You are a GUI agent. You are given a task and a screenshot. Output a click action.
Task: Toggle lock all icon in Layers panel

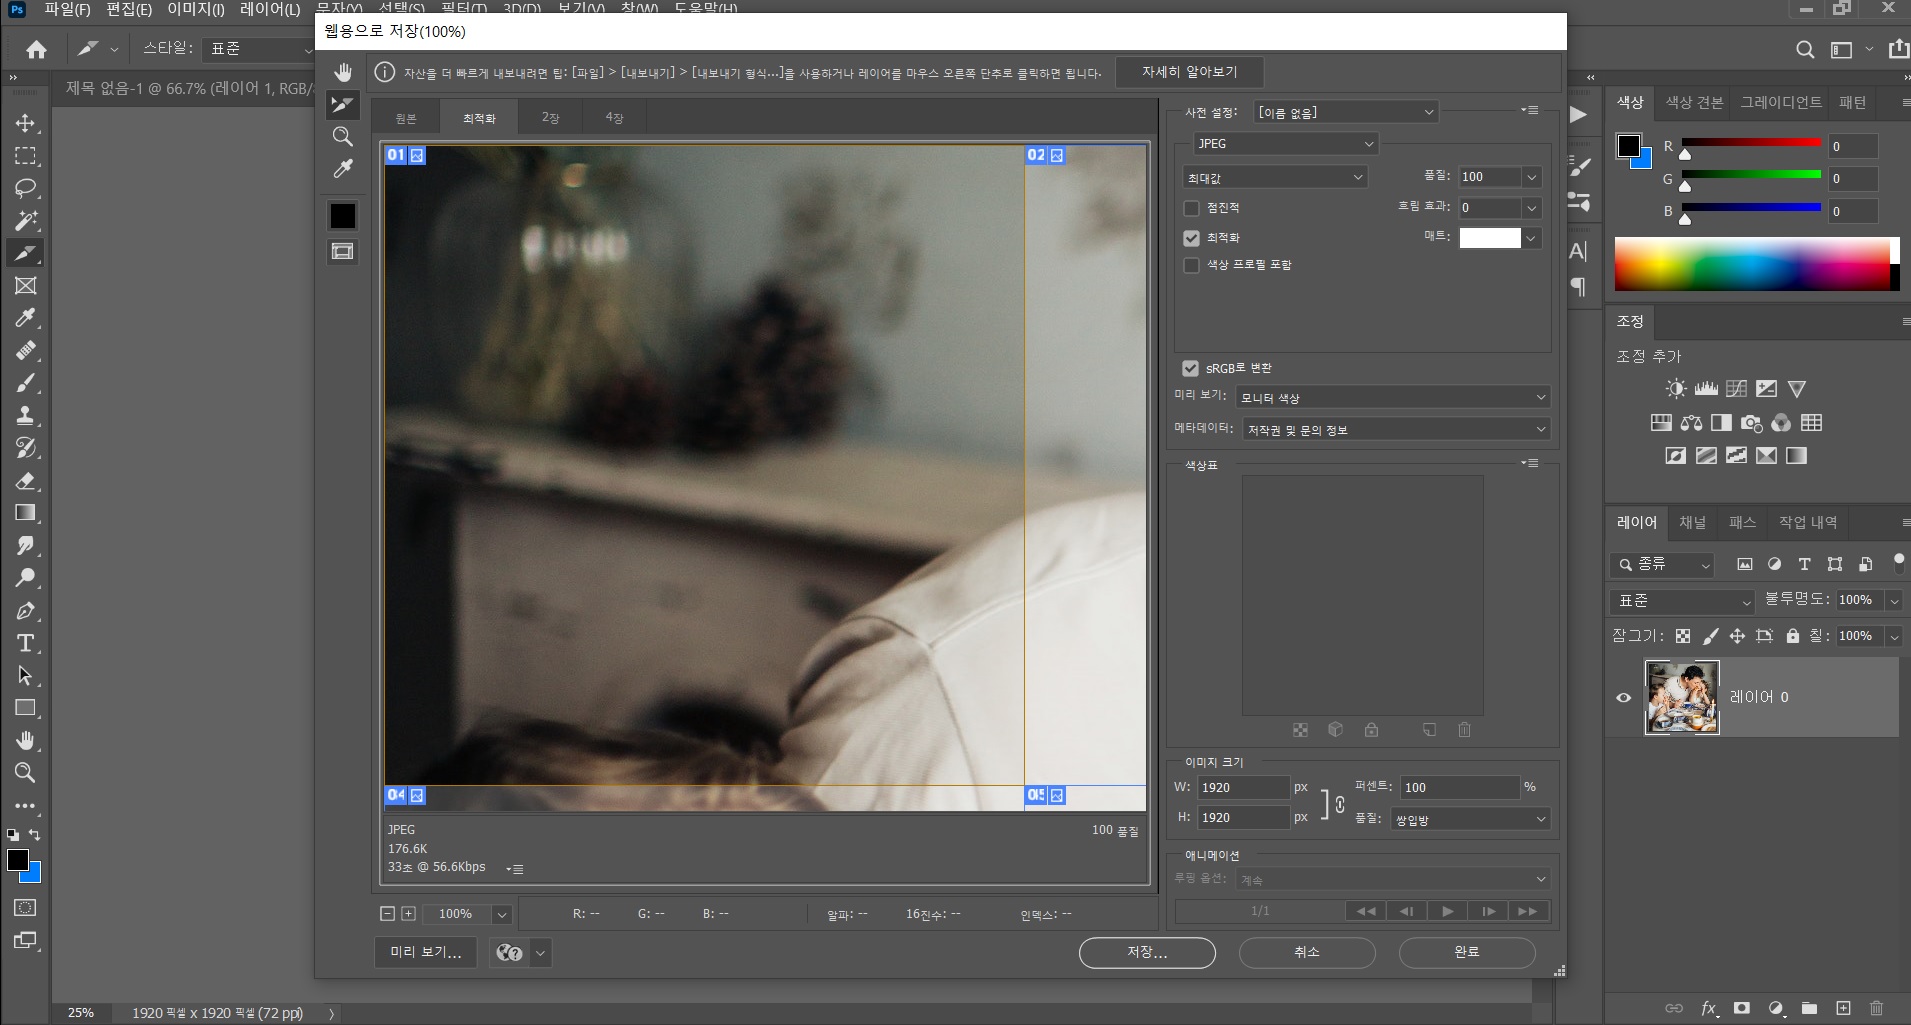(1793, 636)
